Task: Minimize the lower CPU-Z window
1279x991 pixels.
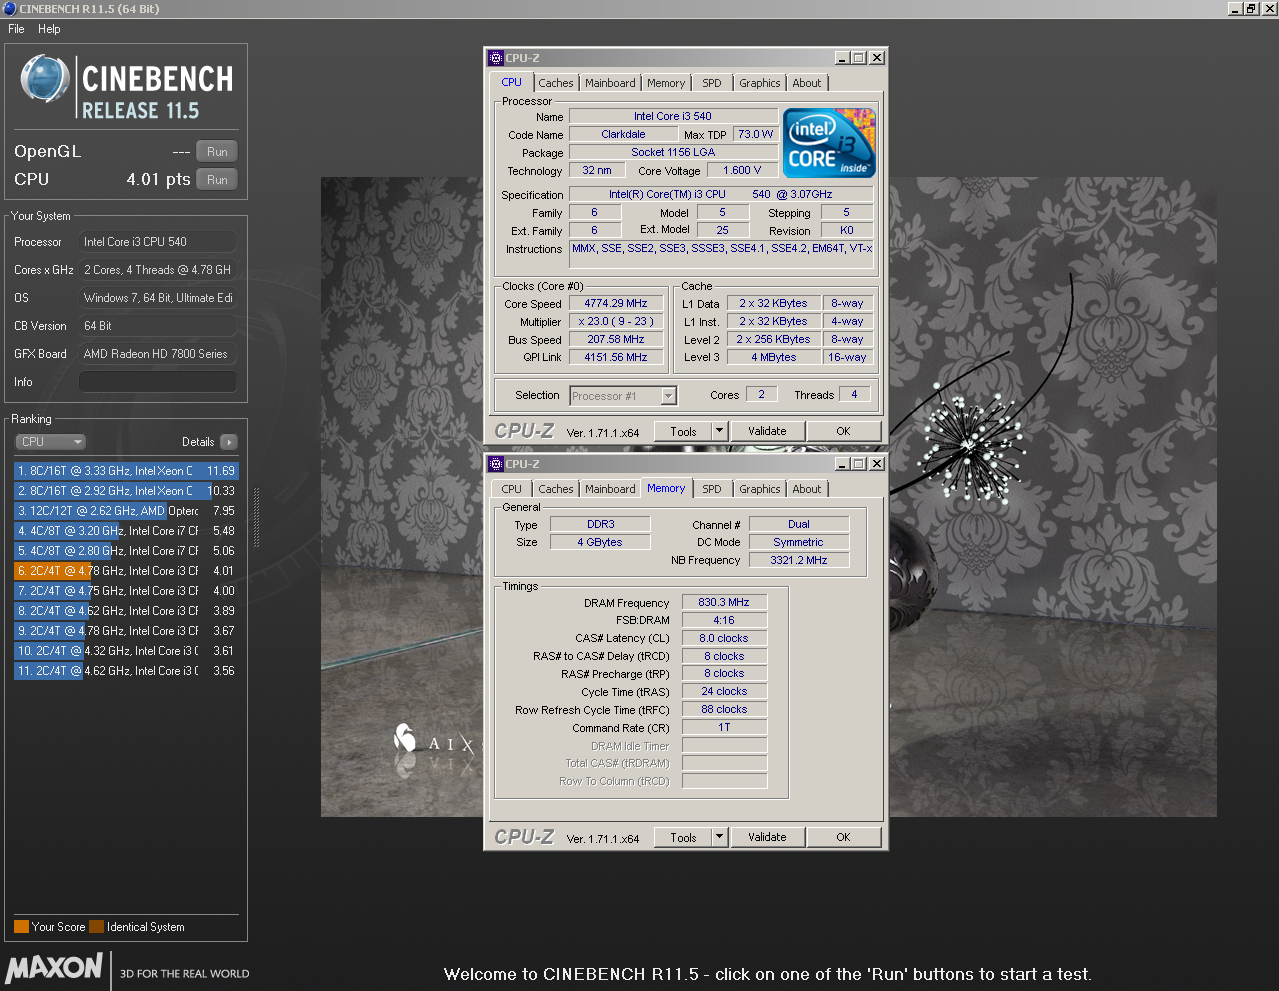Action: [842, 464]
